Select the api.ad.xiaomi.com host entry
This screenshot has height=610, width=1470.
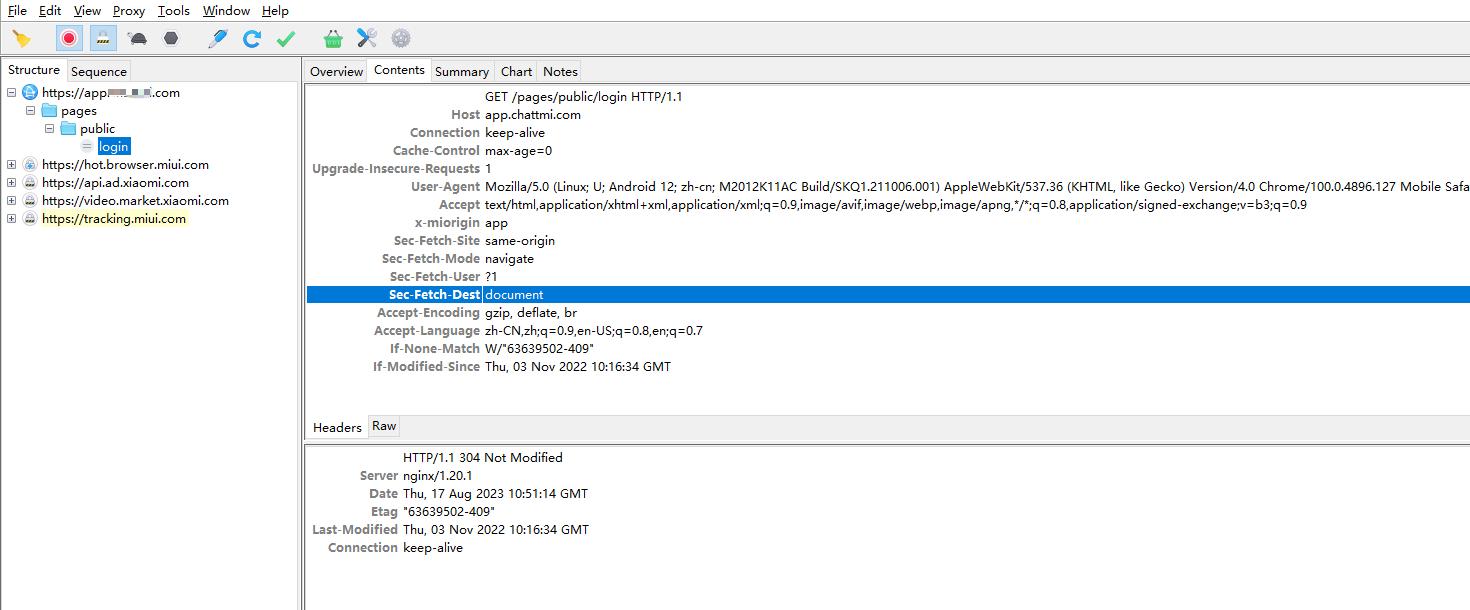coord(115,183)
